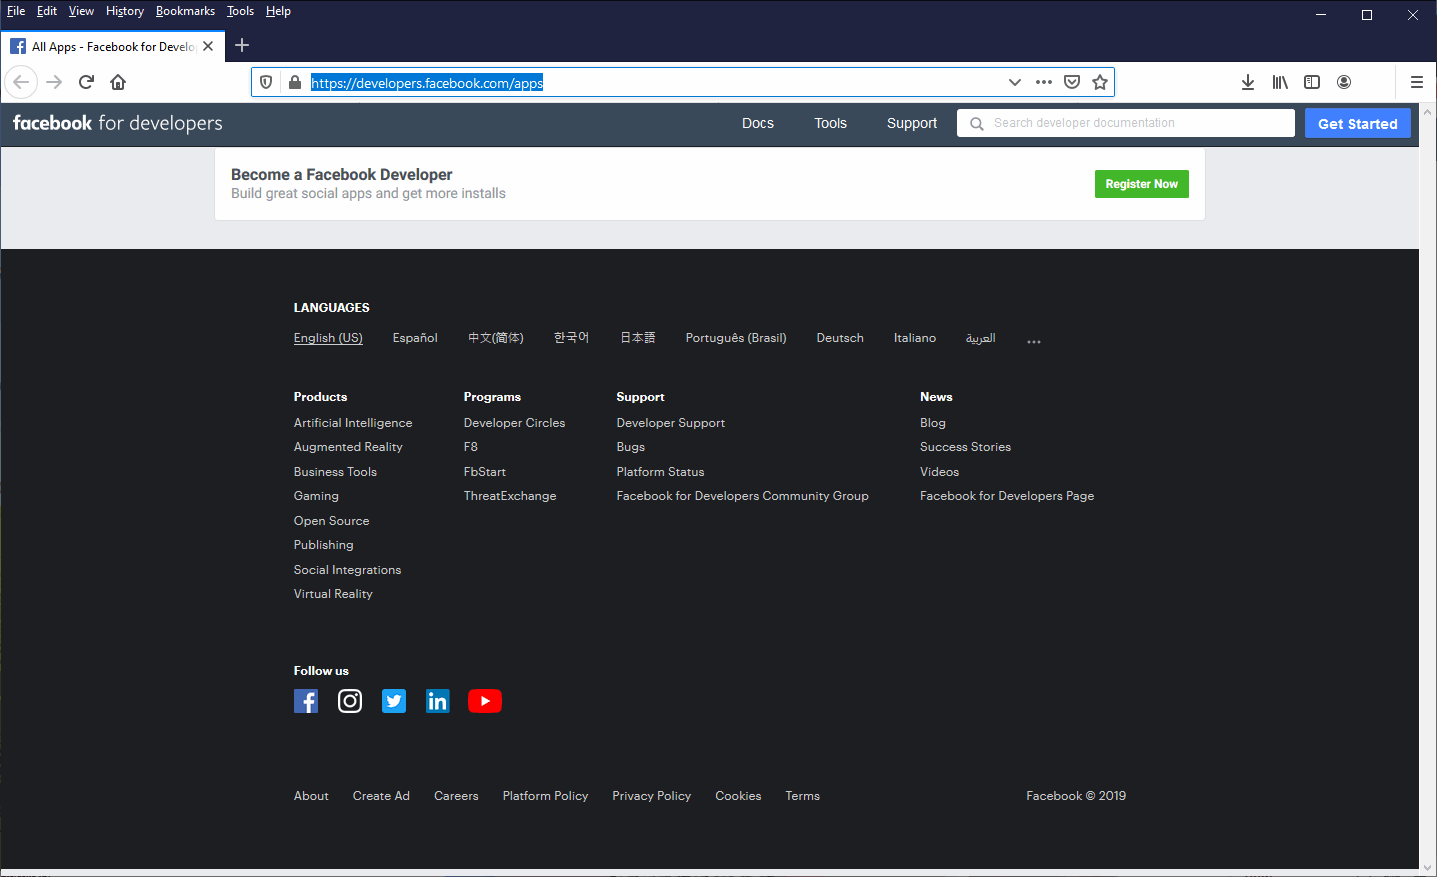
Task: Click the search magnifier icon
Action: (x=977, y=123)
